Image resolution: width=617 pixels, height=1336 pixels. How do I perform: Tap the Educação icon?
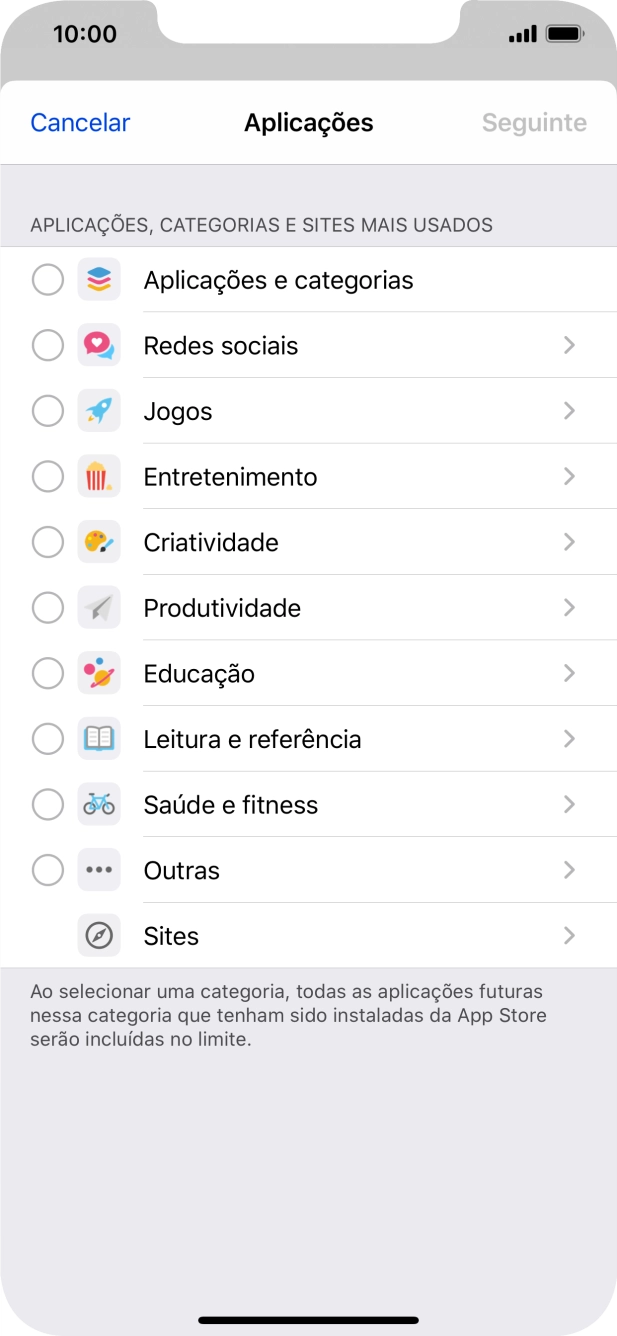pos(99,673)
